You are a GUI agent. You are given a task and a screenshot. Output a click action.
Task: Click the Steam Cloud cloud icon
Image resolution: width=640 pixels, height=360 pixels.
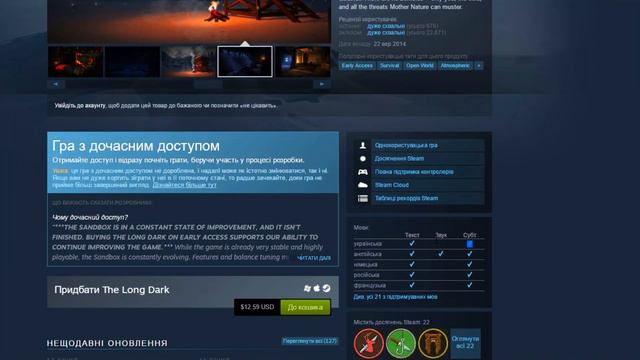(x=362, y=185)
